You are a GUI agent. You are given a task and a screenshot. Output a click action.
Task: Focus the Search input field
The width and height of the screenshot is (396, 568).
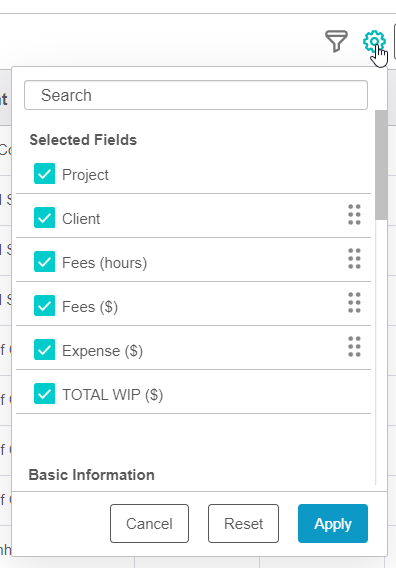pyautogui.click(x=196, y=95)
